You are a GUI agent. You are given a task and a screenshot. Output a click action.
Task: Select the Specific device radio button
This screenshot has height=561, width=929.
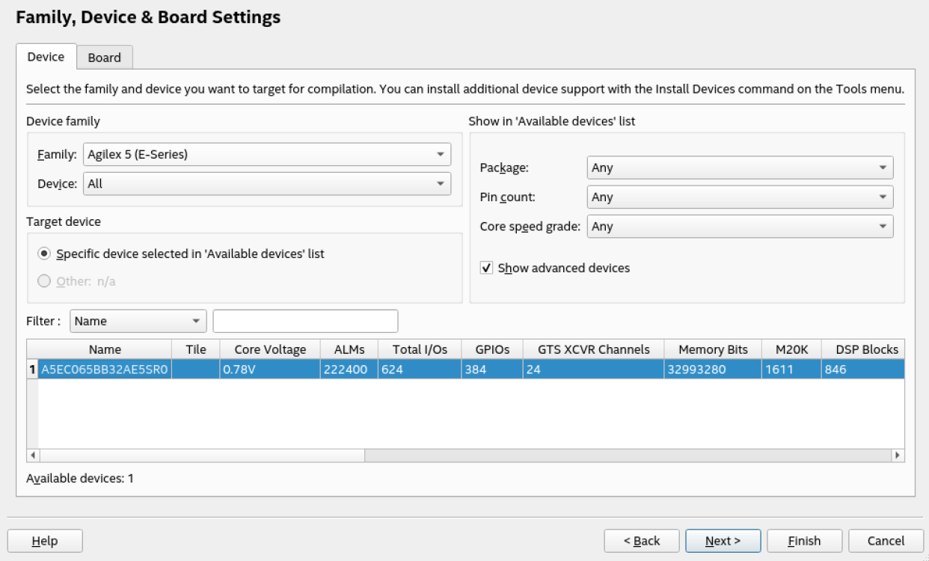44,254
